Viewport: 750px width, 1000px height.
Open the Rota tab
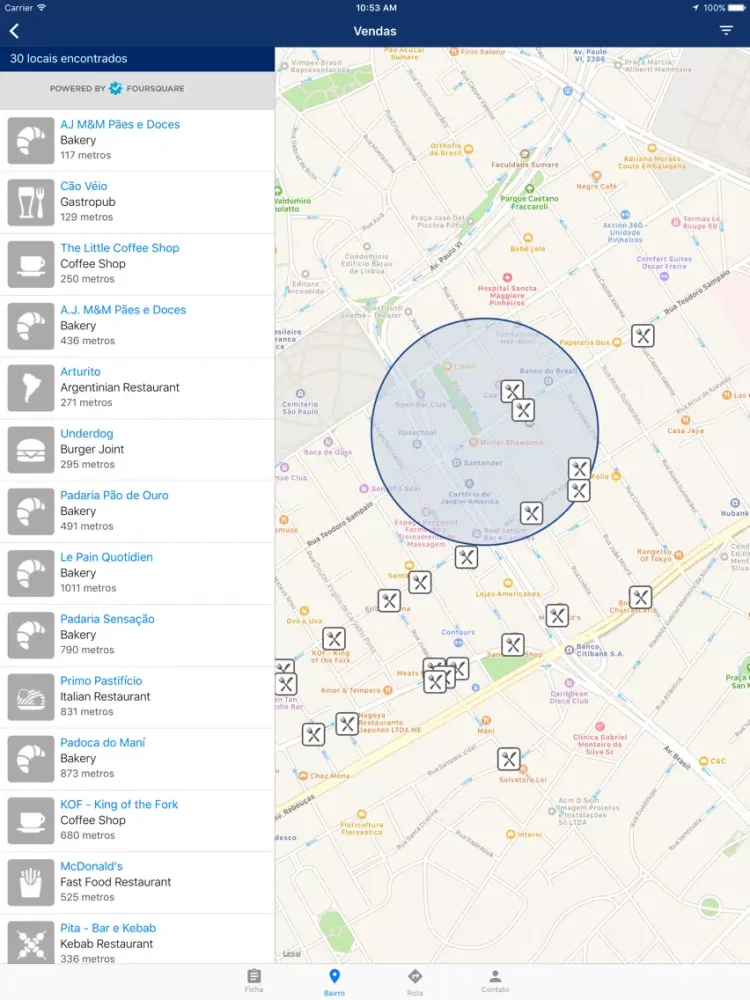pyautogui.click(x=415, y=982)
